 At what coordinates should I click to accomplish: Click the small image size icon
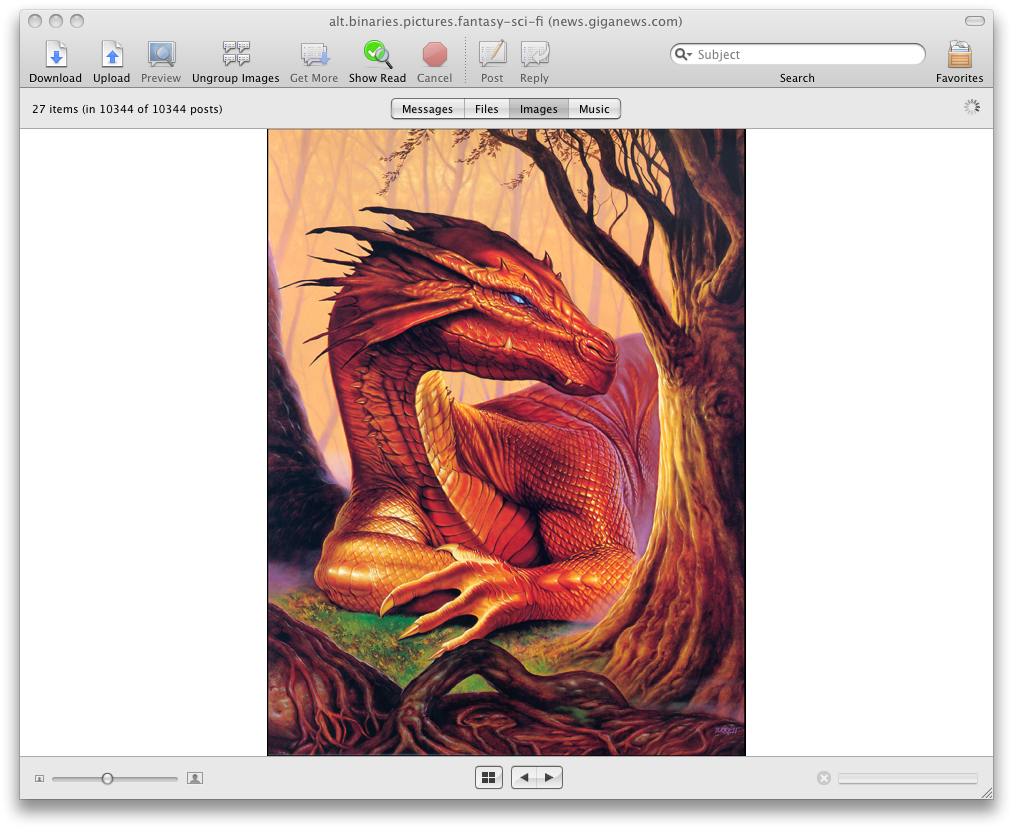(x=39, y=779)
